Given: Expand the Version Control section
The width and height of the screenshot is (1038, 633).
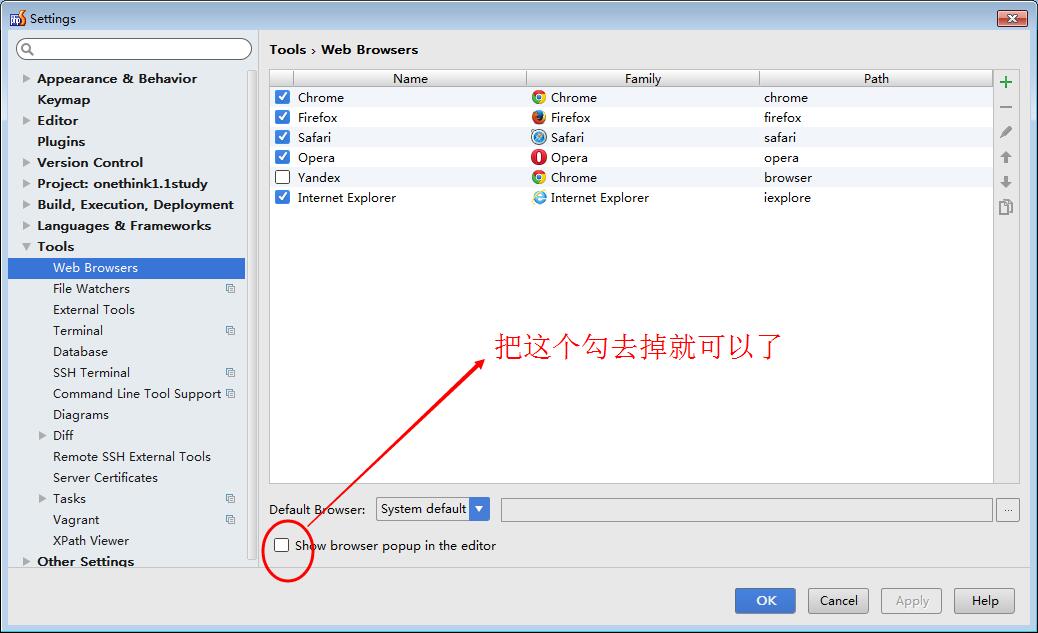Looking at the screenshot, I should tap(26, 162).
